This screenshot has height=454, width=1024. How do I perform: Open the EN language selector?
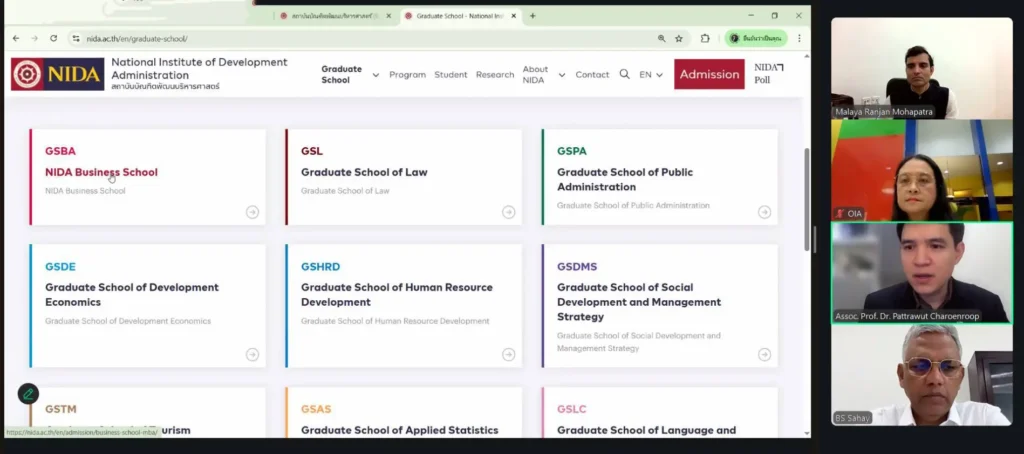click(651, 75)
